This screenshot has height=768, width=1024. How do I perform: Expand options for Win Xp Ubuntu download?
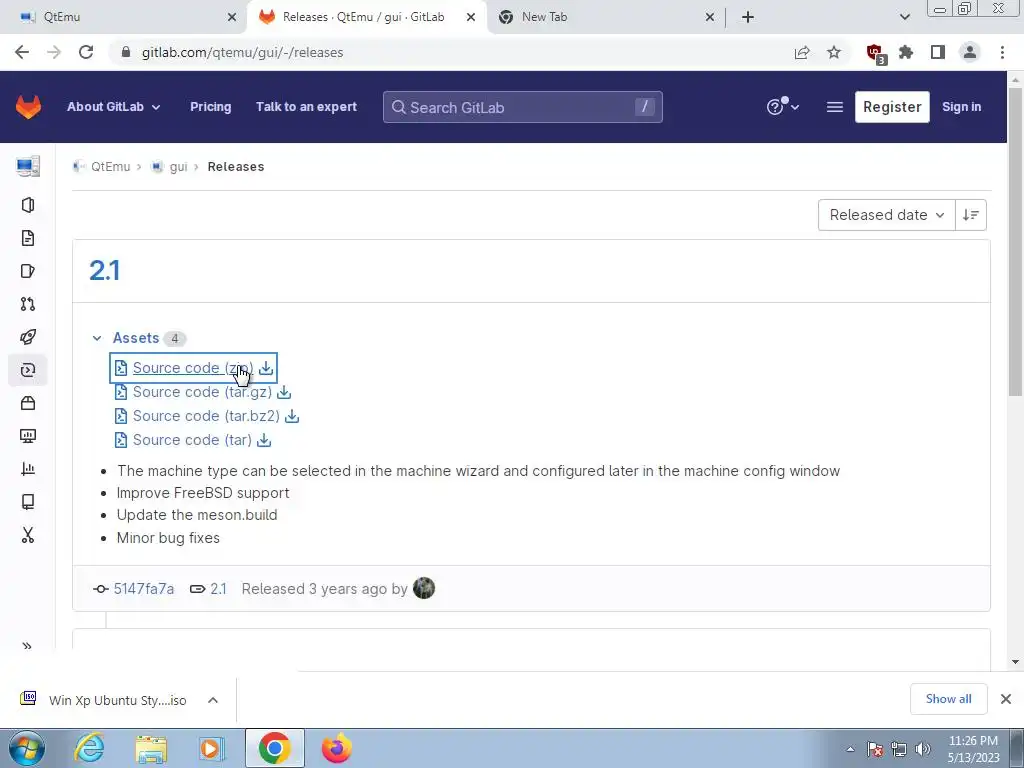[213, 700]
